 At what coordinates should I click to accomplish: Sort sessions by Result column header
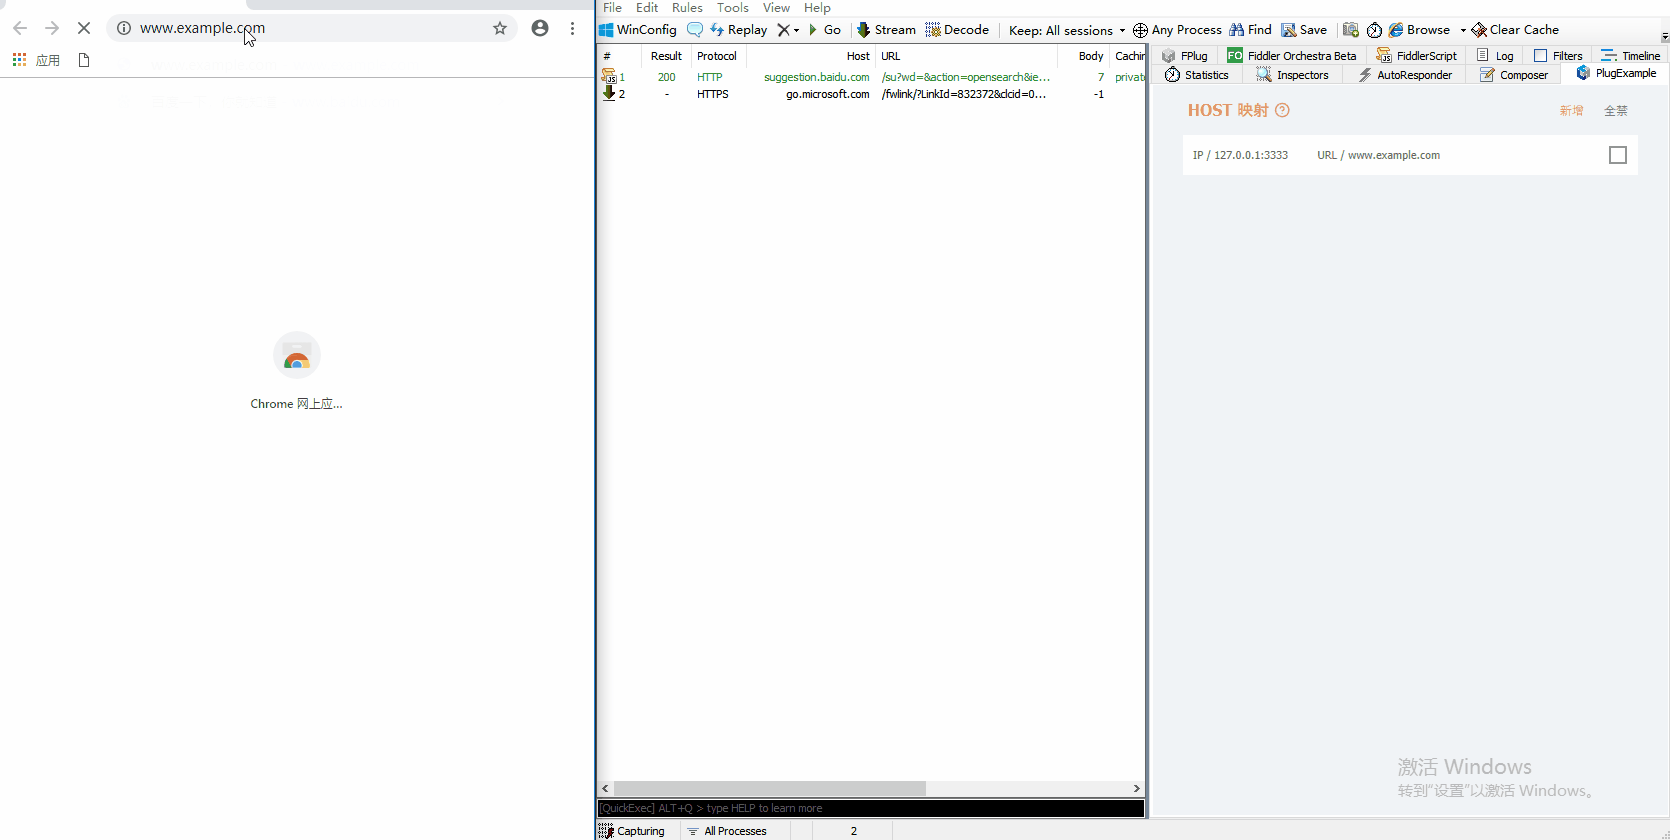click(x=666, y=56)
